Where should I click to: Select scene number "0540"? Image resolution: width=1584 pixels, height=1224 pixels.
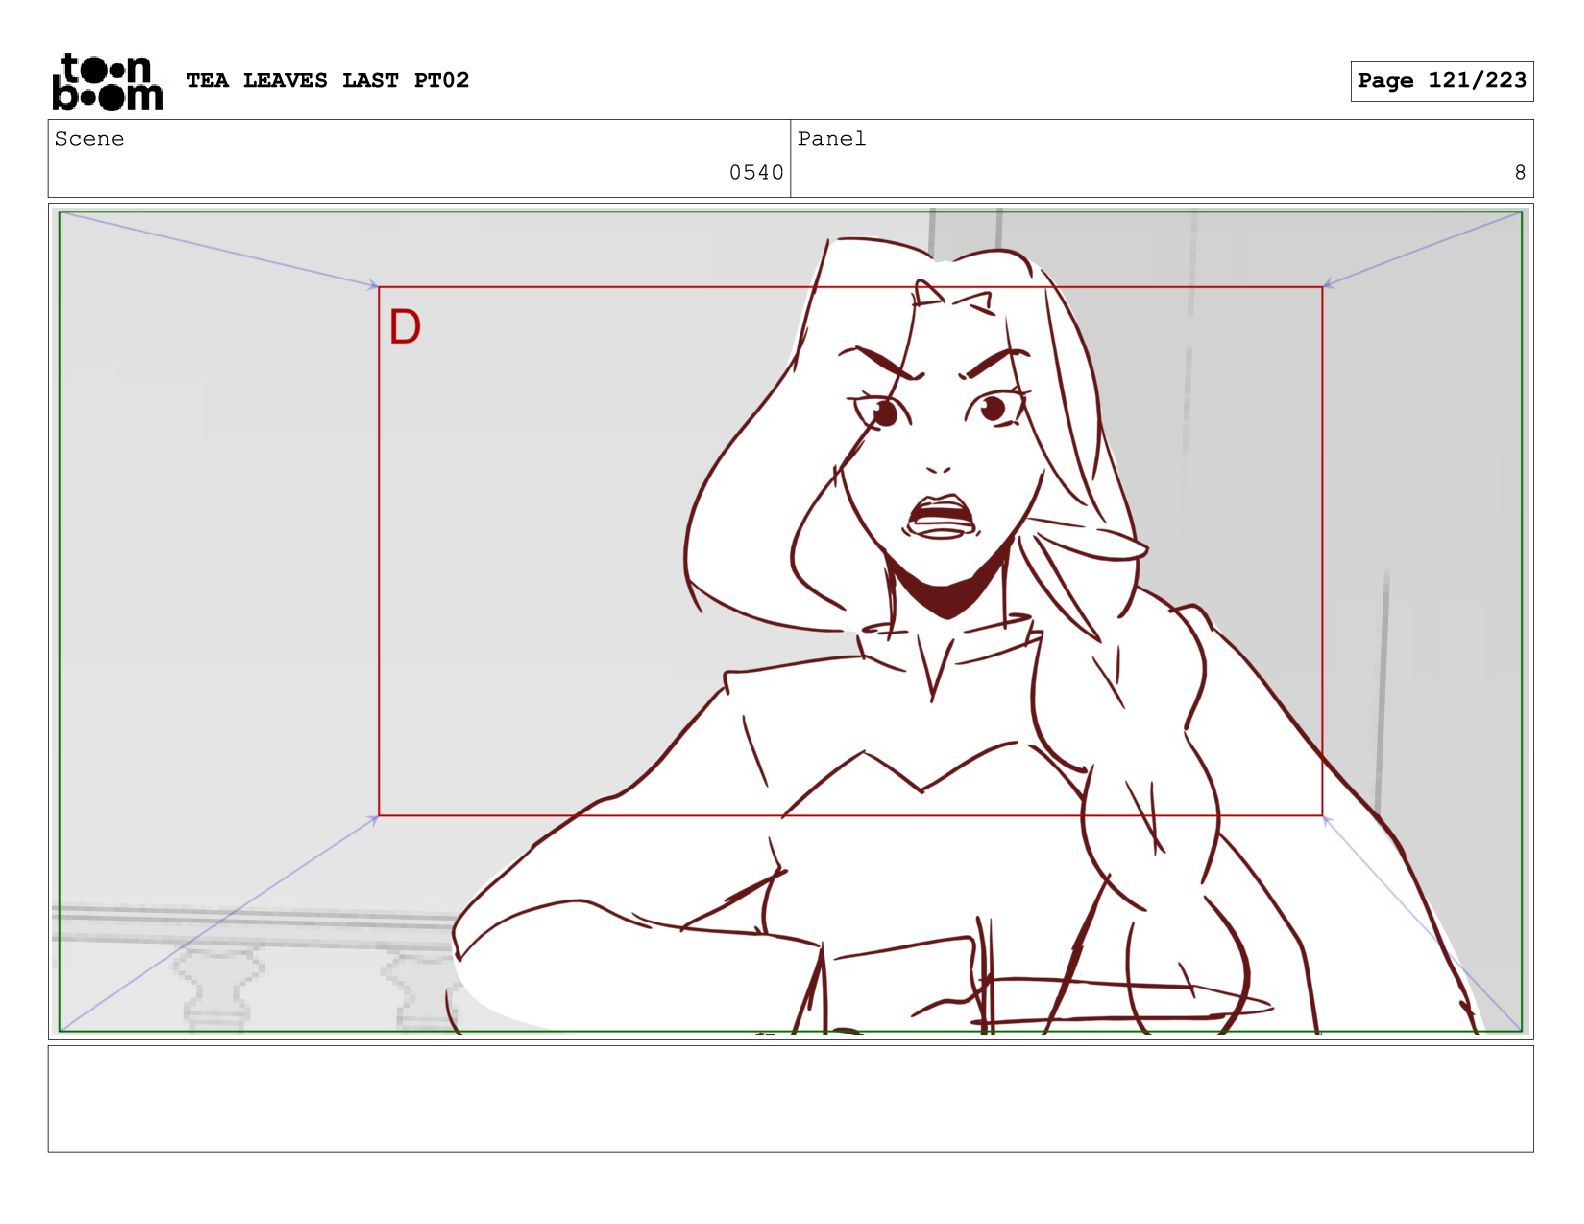[x=756, y=173]
